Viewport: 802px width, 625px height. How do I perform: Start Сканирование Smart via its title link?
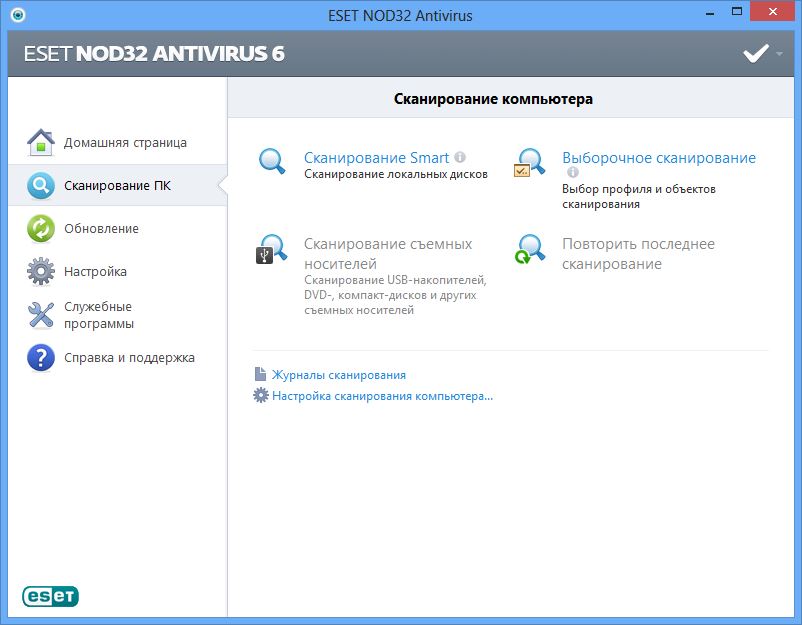coord(376,158)
